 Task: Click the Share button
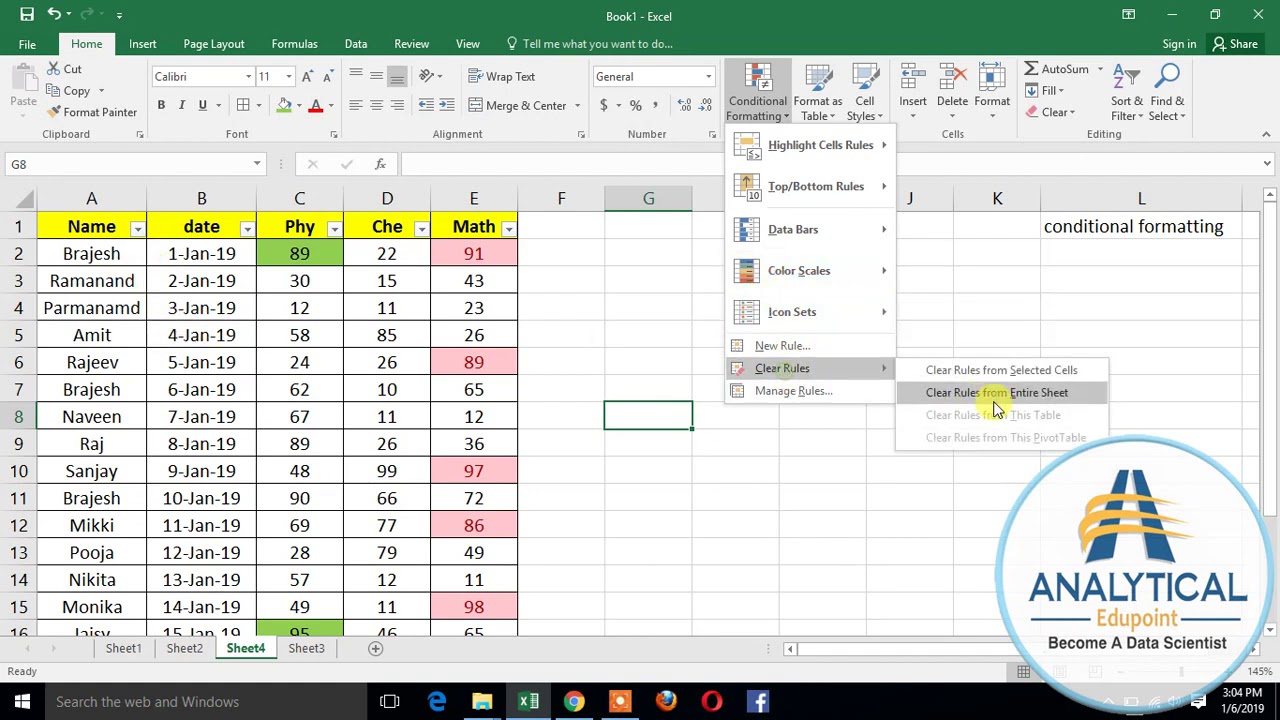[x=1235, y=43]
